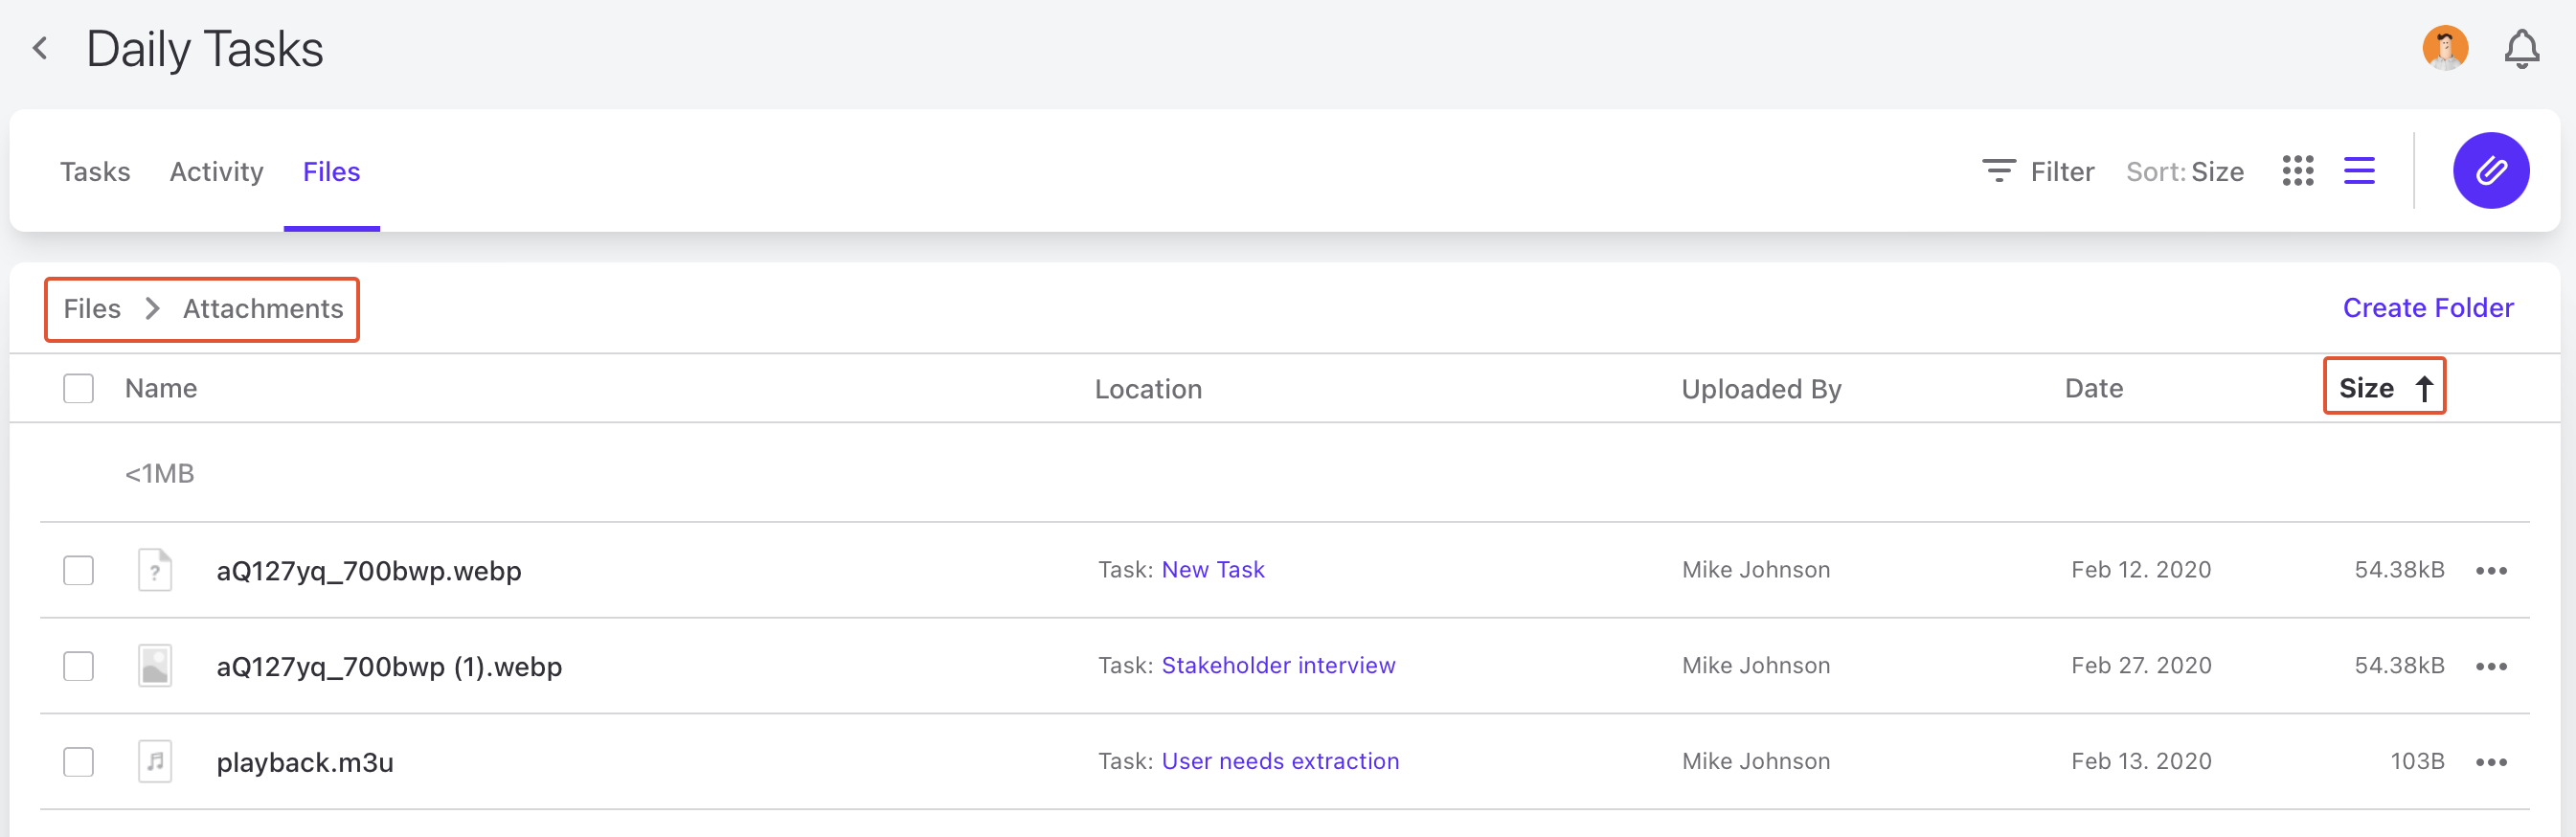Toggle the Size column sort direction
The image size is (2576, 837).
[2384, 388]
